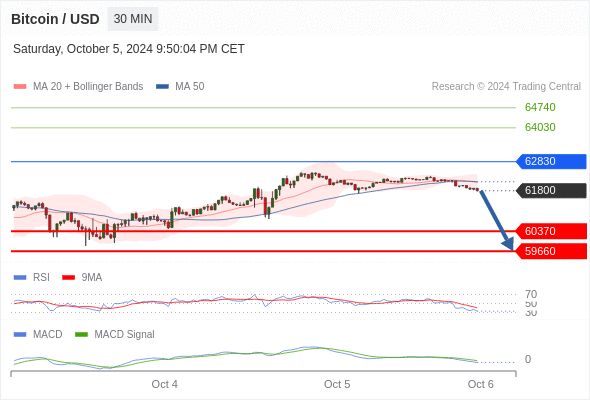Click the blue downward forecast arrow head
Viewport: 590px width, 400px height.
tap(508, 244)
